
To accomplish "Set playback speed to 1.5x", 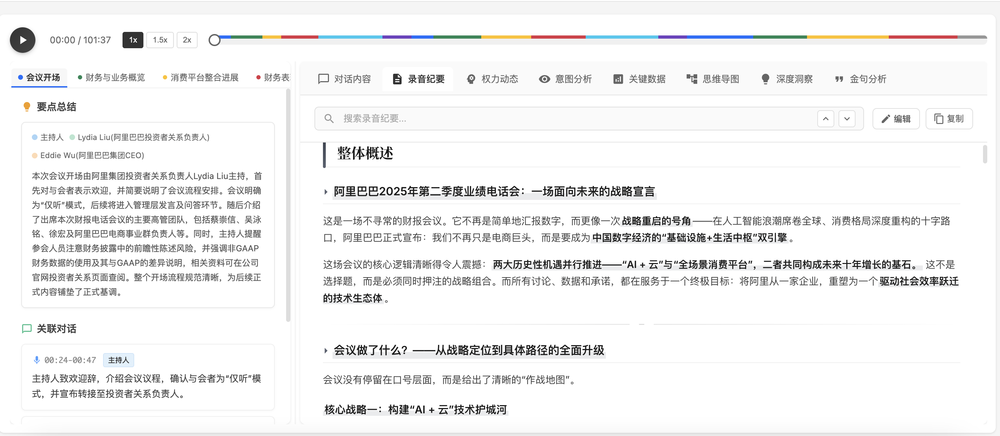I will (x=160, y=40).
